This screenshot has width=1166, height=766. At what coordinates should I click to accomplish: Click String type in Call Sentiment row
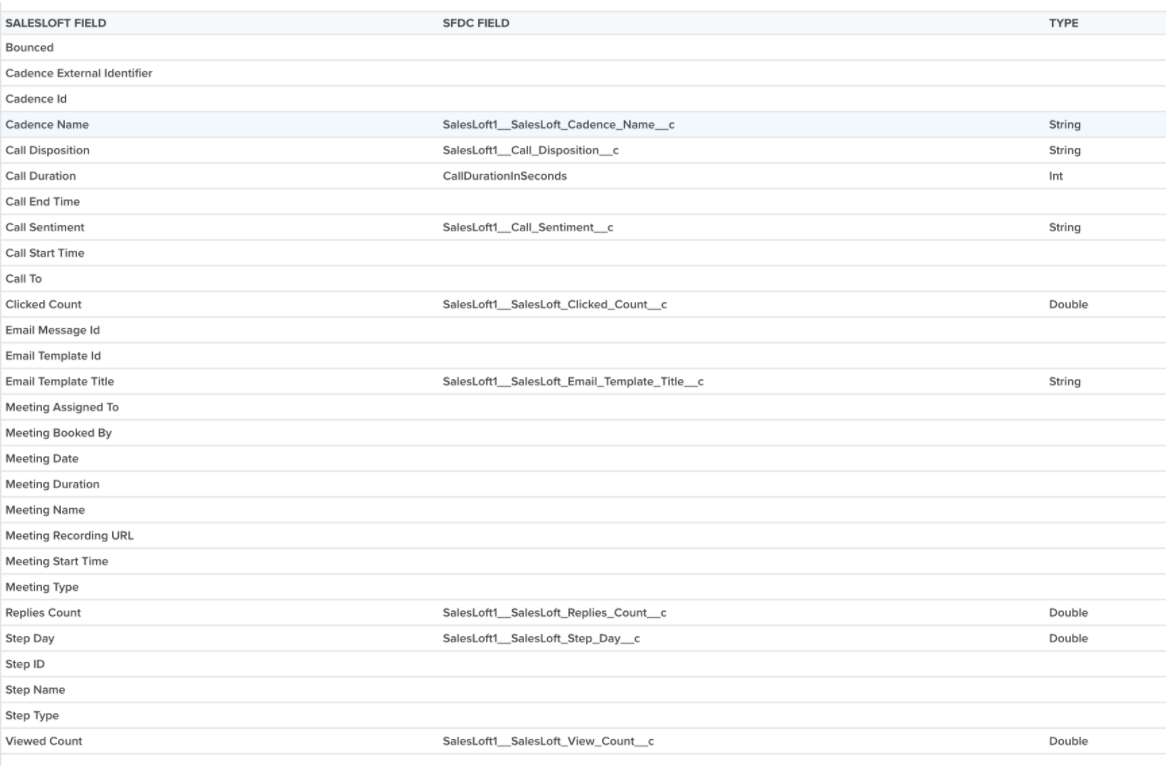pyautogui.click(x=1065, y=228)
